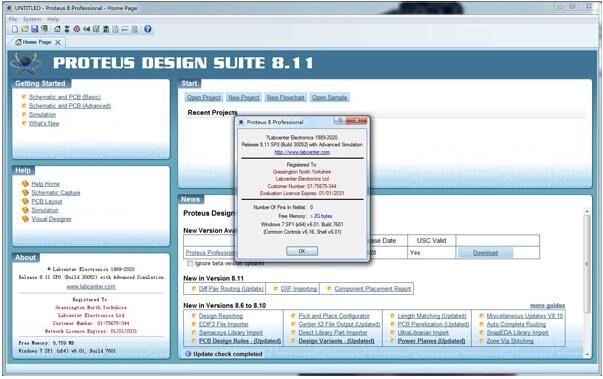Click the Open Sample button

tap(330, 98)
